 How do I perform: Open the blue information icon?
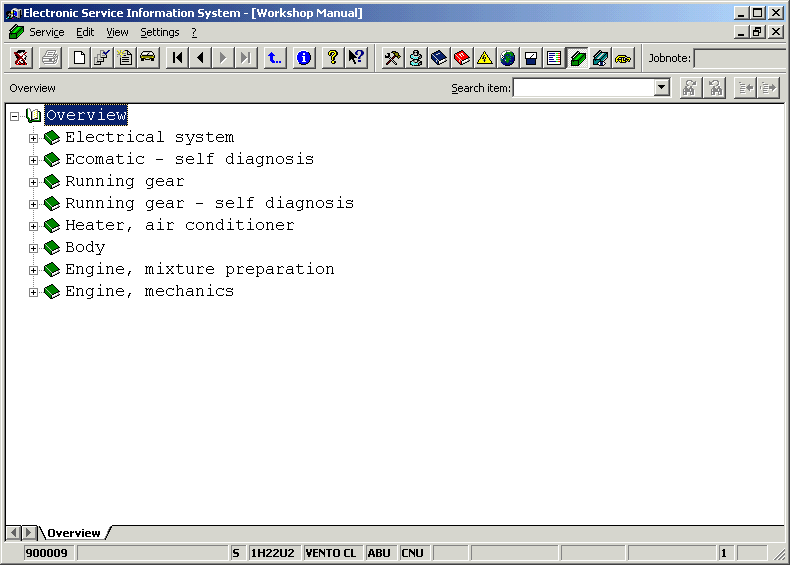click(x=304, y=58)
